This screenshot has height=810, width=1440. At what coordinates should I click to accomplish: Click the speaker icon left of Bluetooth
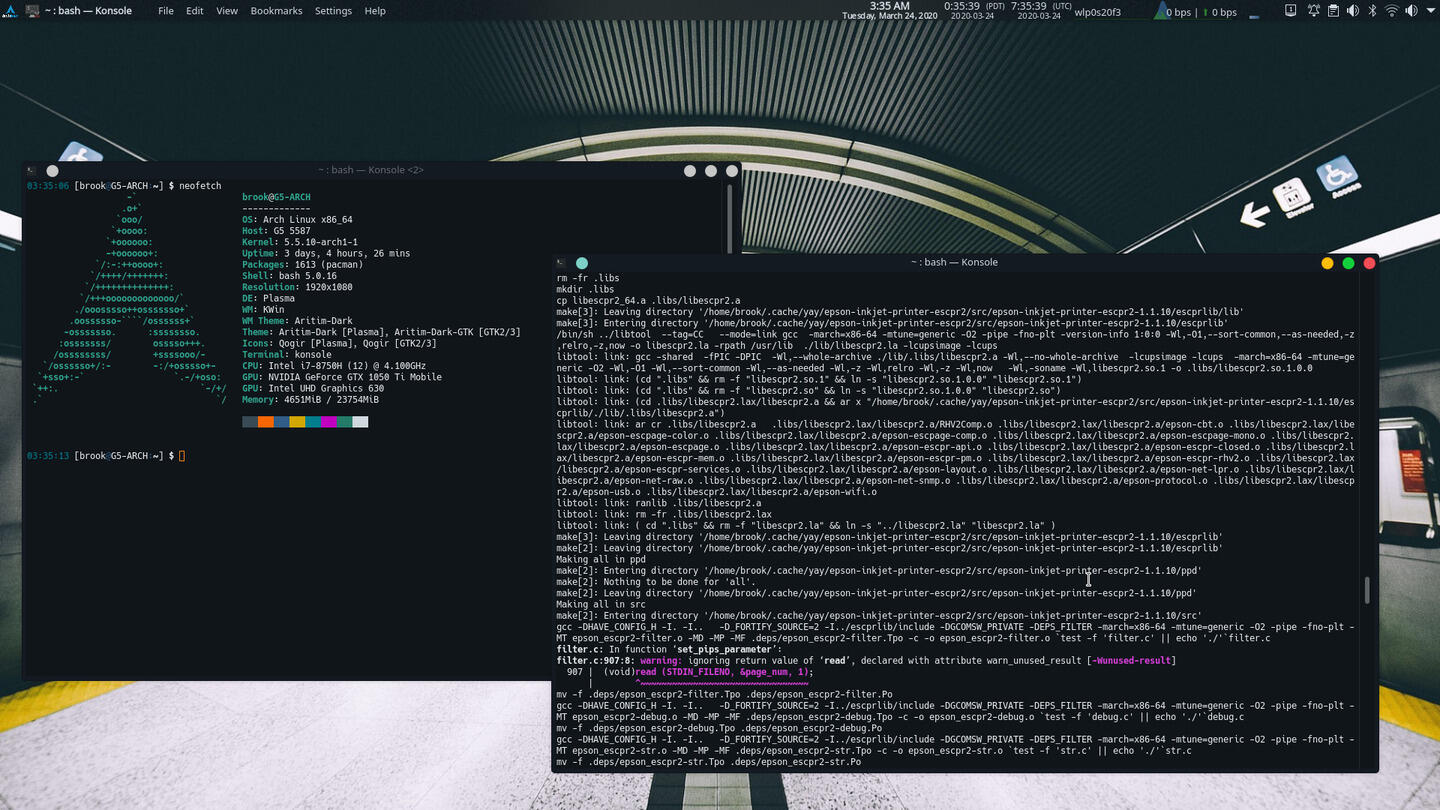pyautogui.click(x=1352, y=11)
